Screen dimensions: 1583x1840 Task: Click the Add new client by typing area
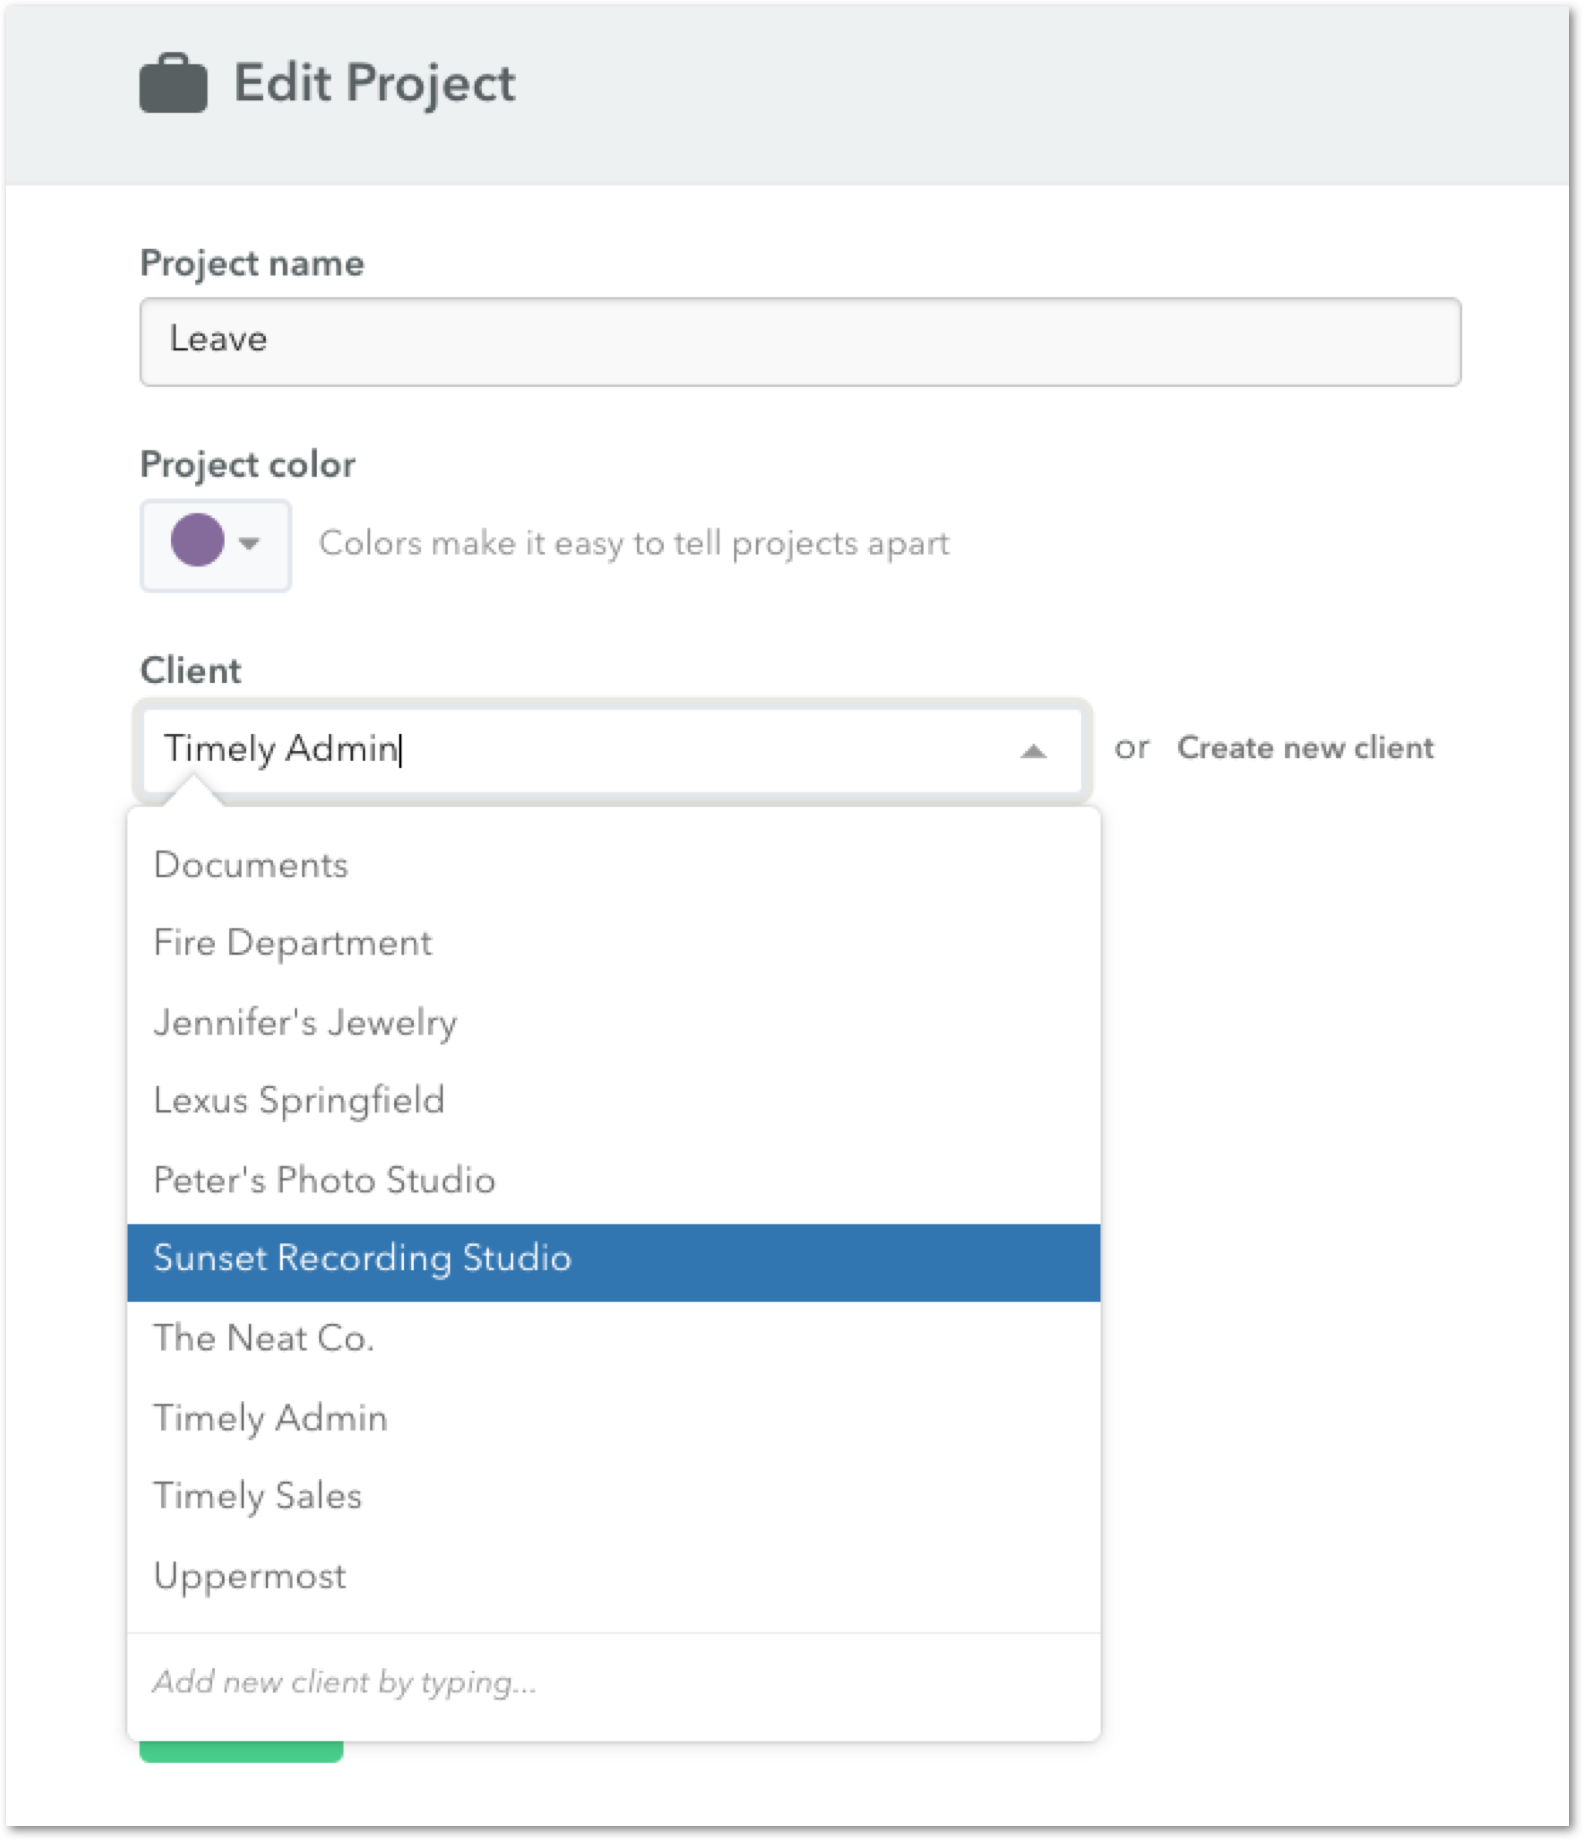click(x=344, y=1681)
